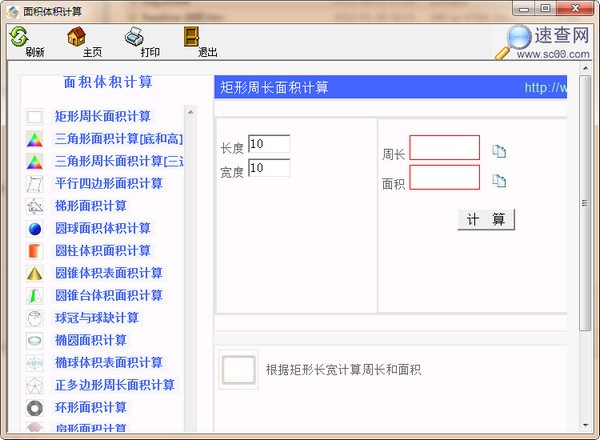Click the exit (退出) door icon
Screen dimensions: 600x440
click(191, 36)
